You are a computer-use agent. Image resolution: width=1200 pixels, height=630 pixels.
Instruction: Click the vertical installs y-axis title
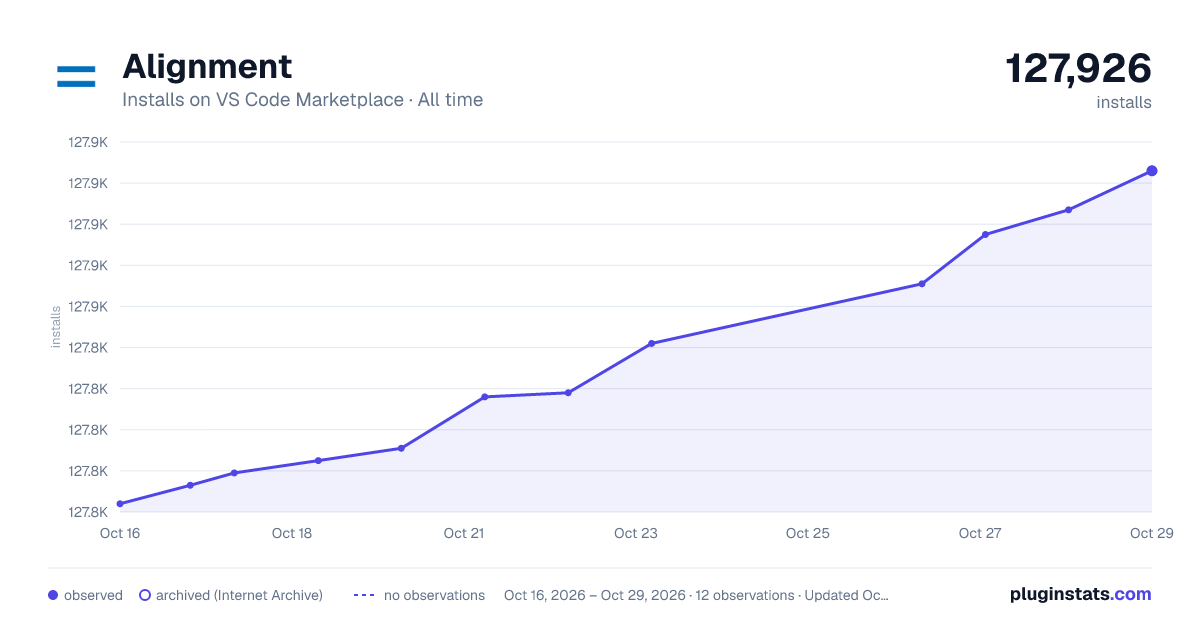(x=56, y=327)
